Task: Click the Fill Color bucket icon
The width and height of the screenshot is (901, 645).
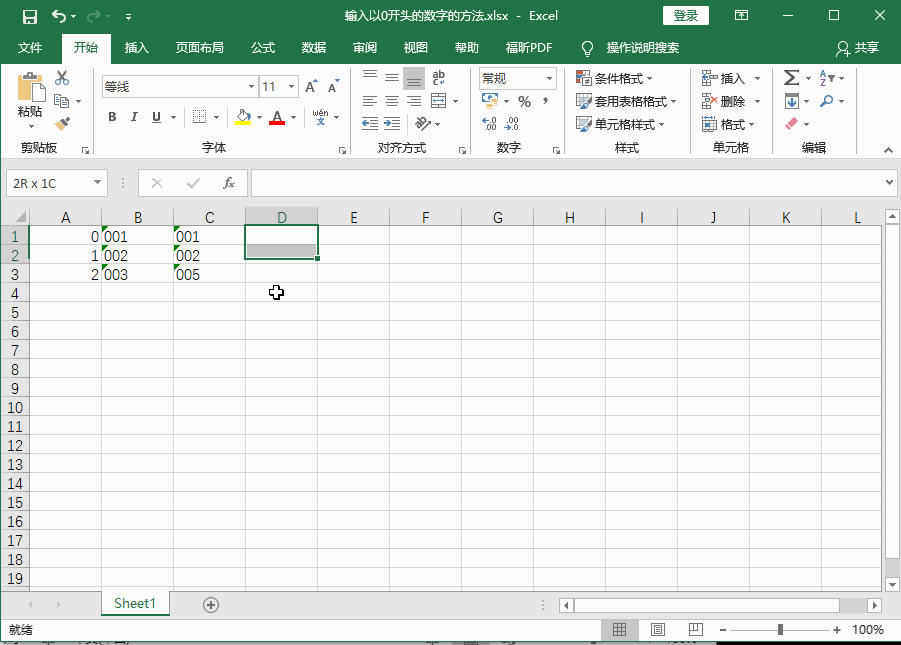Action: click(244, 117)
